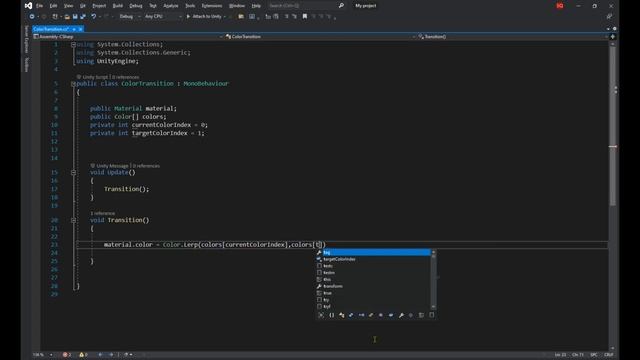640x360 pixels.
Task: Open the Transition() member navigation dropdown
Action: point(513,37)
